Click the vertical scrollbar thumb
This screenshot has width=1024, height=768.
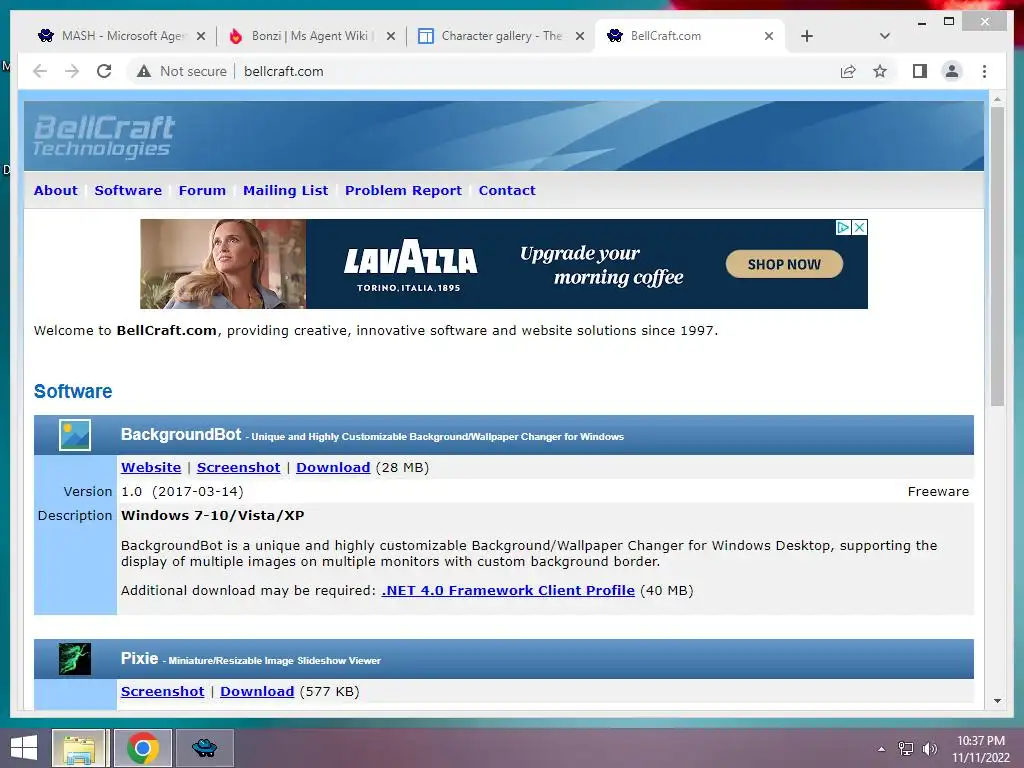click(x=997, y=257)
